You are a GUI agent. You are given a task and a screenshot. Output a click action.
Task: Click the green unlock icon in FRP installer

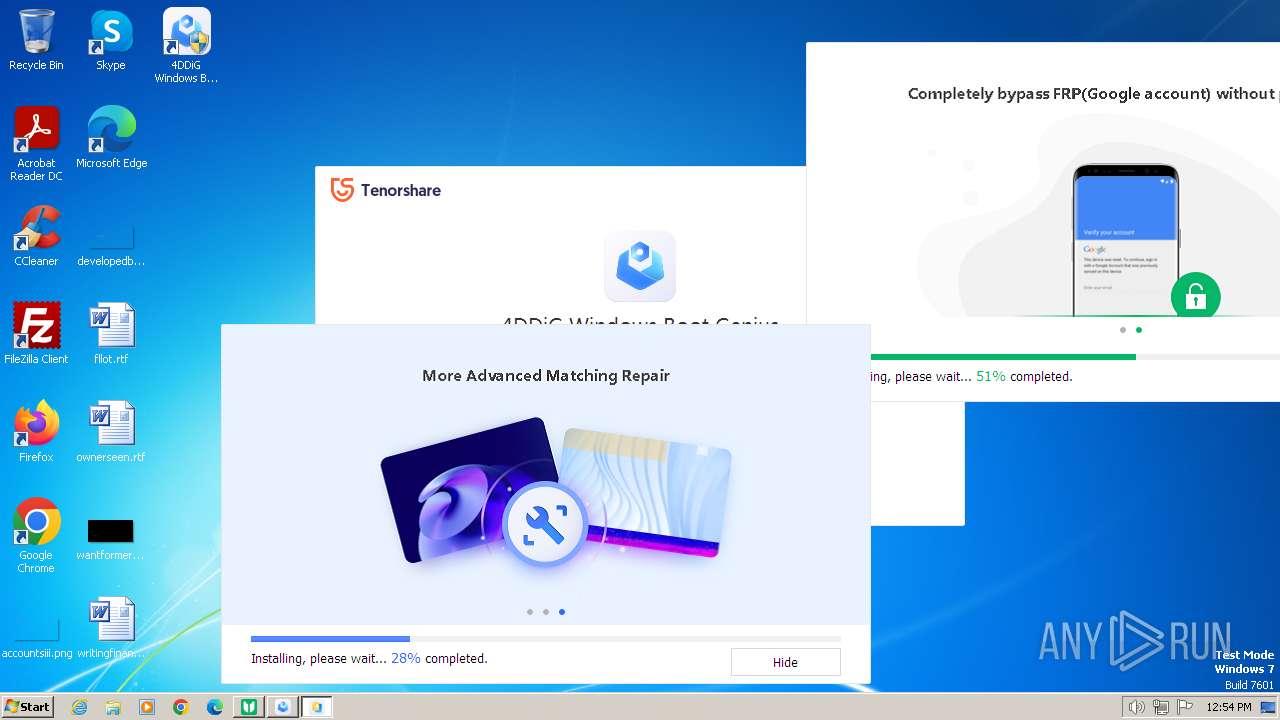[x=1196, y=296]
